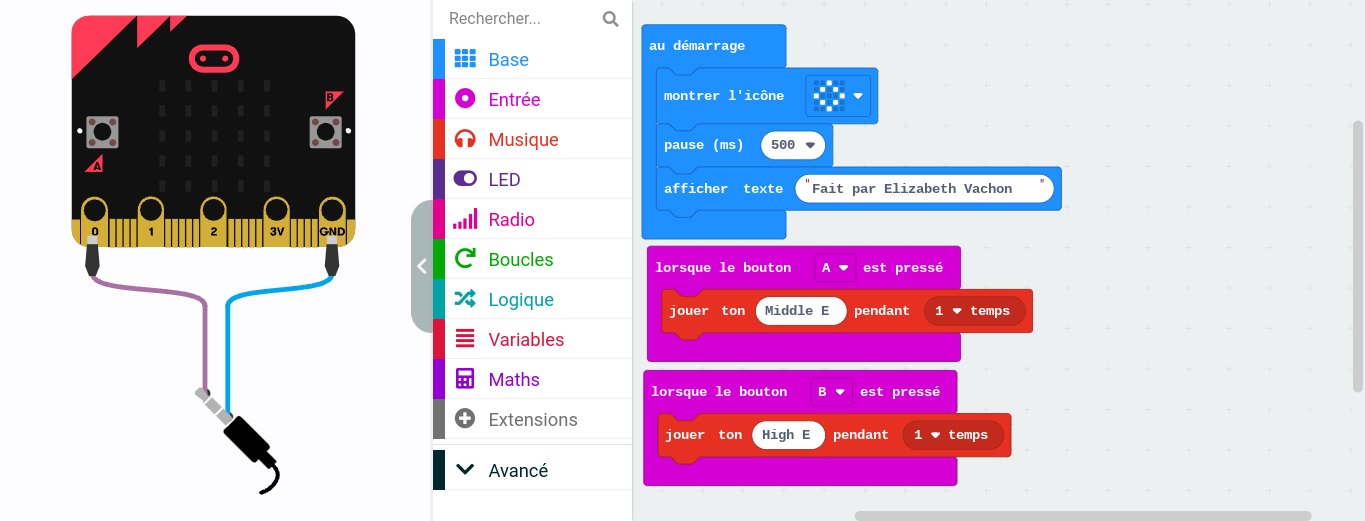
Task: Open the LED blocks category
Action: point(532,180)
